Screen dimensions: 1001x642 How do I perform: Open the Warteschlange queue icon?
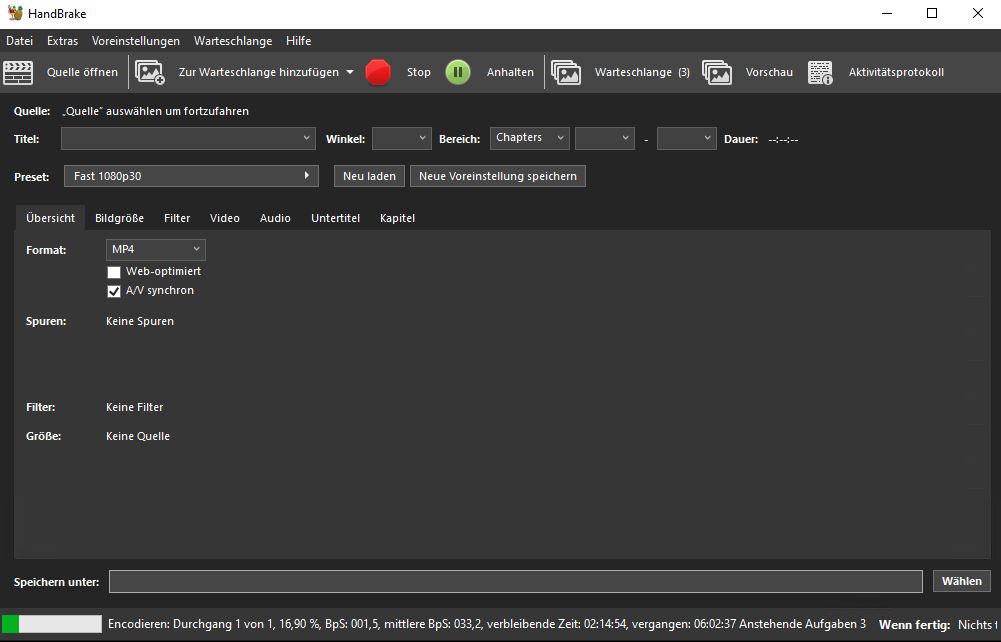click(x=566, y=72)
